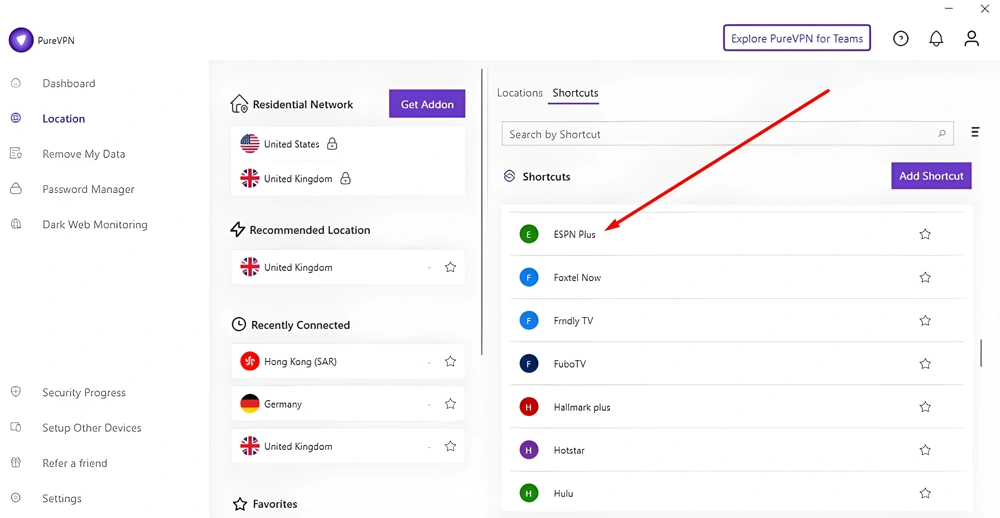Open Dark Web Monitoring in the sidebar
Image resolution: width=1000 pixels, height=518 pixels.
pos(95,225)
